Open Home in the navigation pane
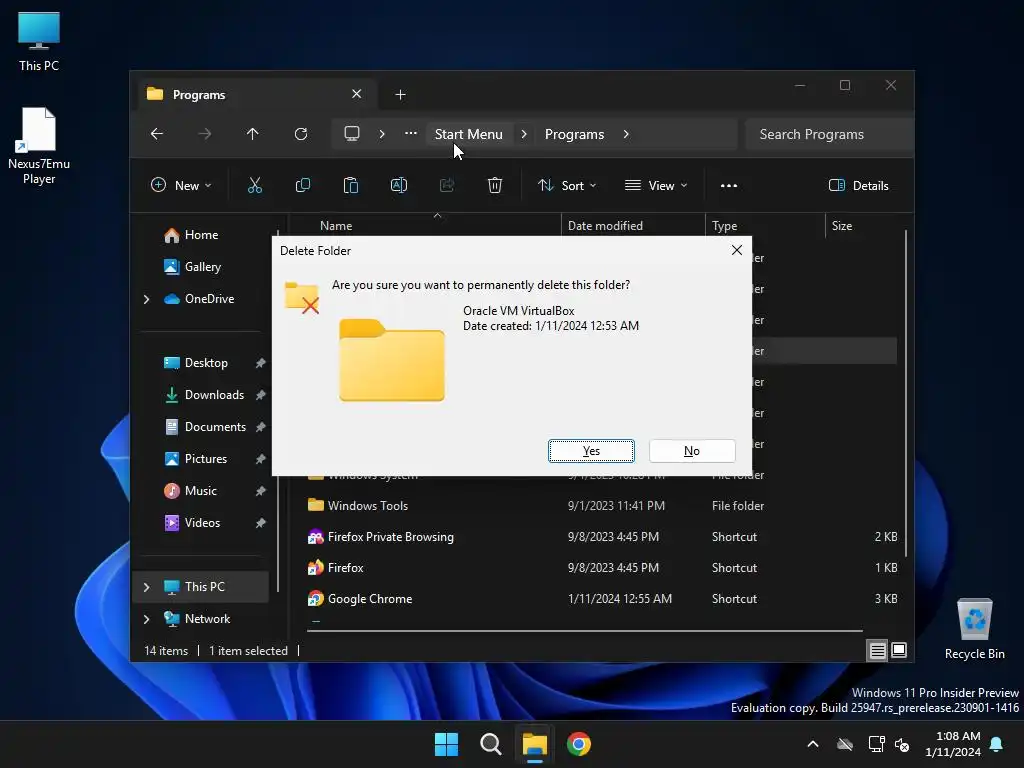 (201, 234)
